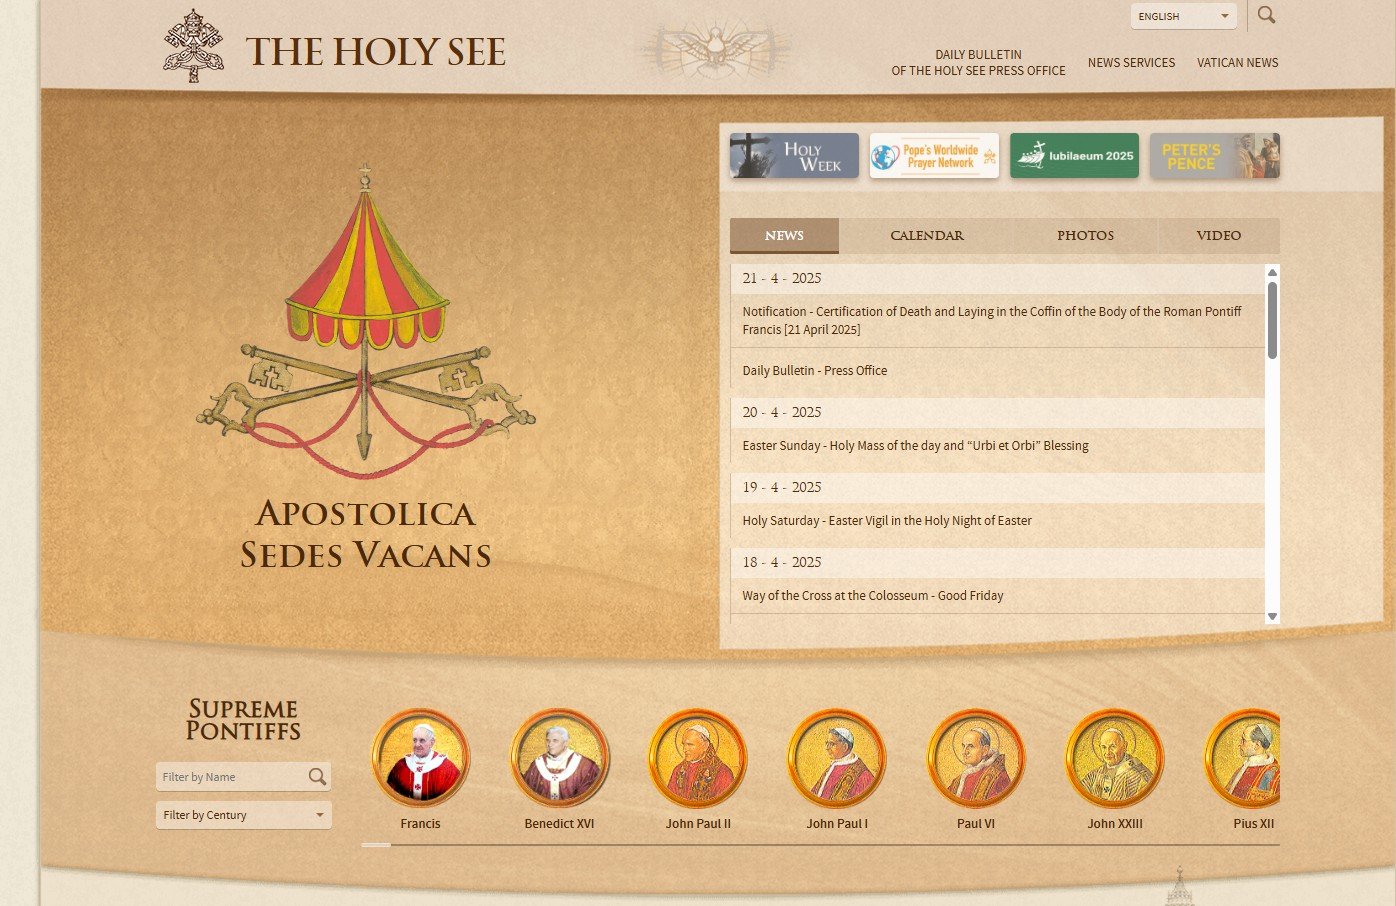
Task: Open the Holy Week banner icon
Action: click(x=794, y=156)
